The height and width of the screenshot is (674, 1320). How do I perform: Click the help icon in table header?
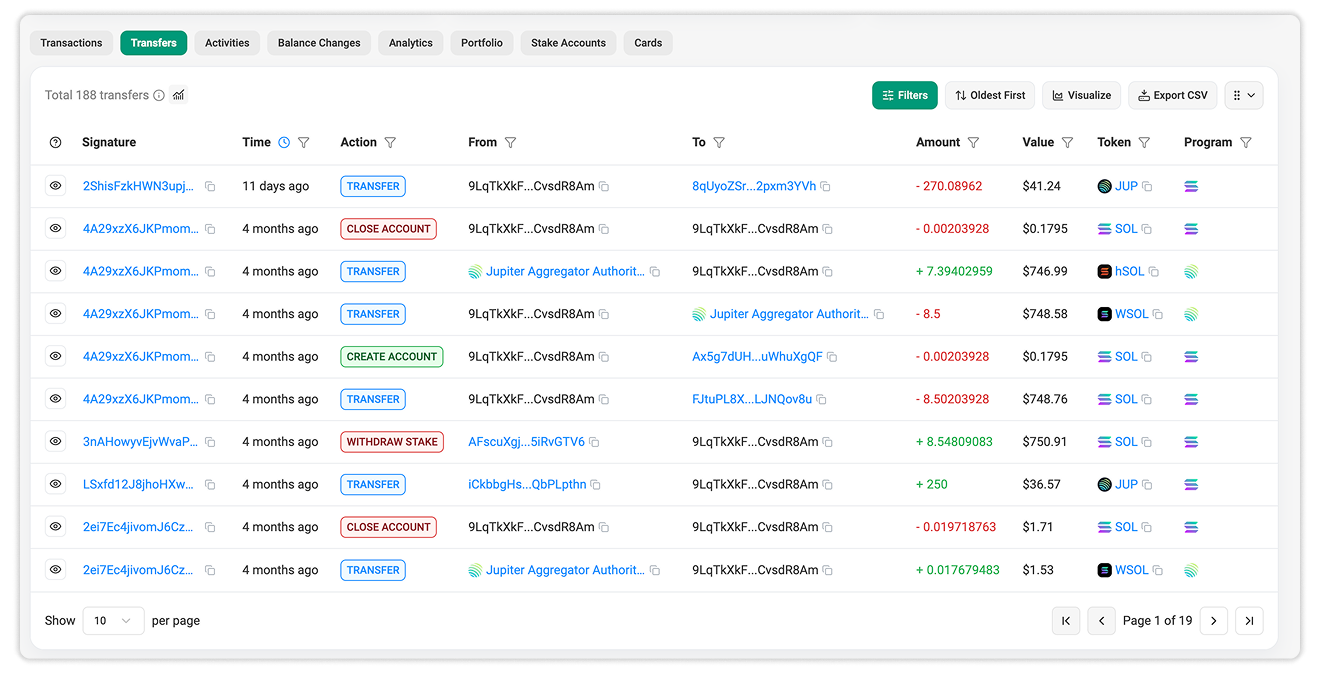pos(55,143)
